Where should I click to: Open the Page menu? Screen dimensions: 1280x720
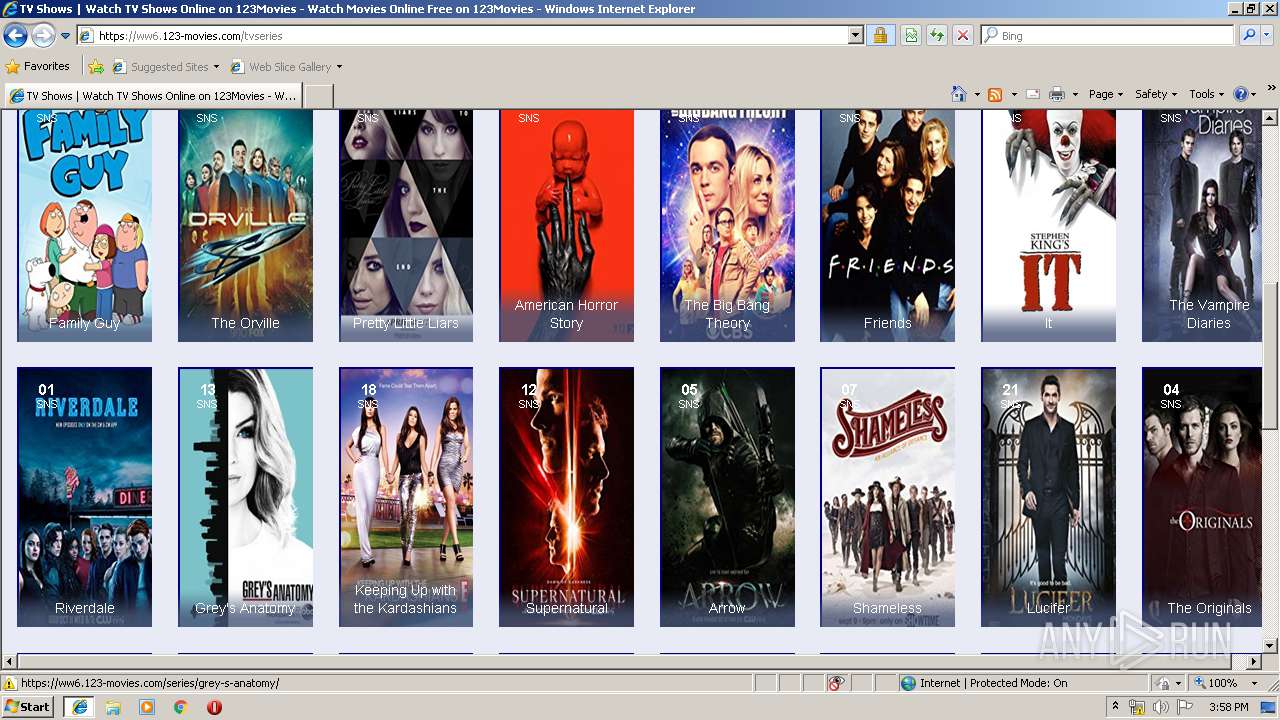[1106, 94]
